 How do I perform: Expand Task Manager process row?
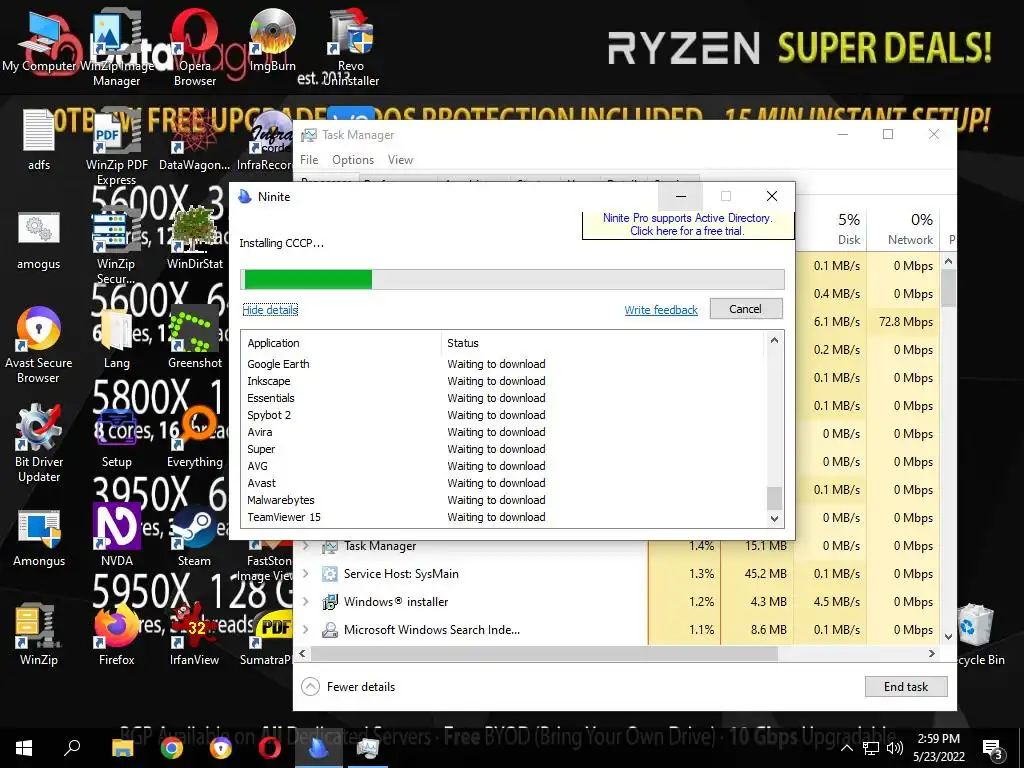pyautogui.click(x=306, y=546)
